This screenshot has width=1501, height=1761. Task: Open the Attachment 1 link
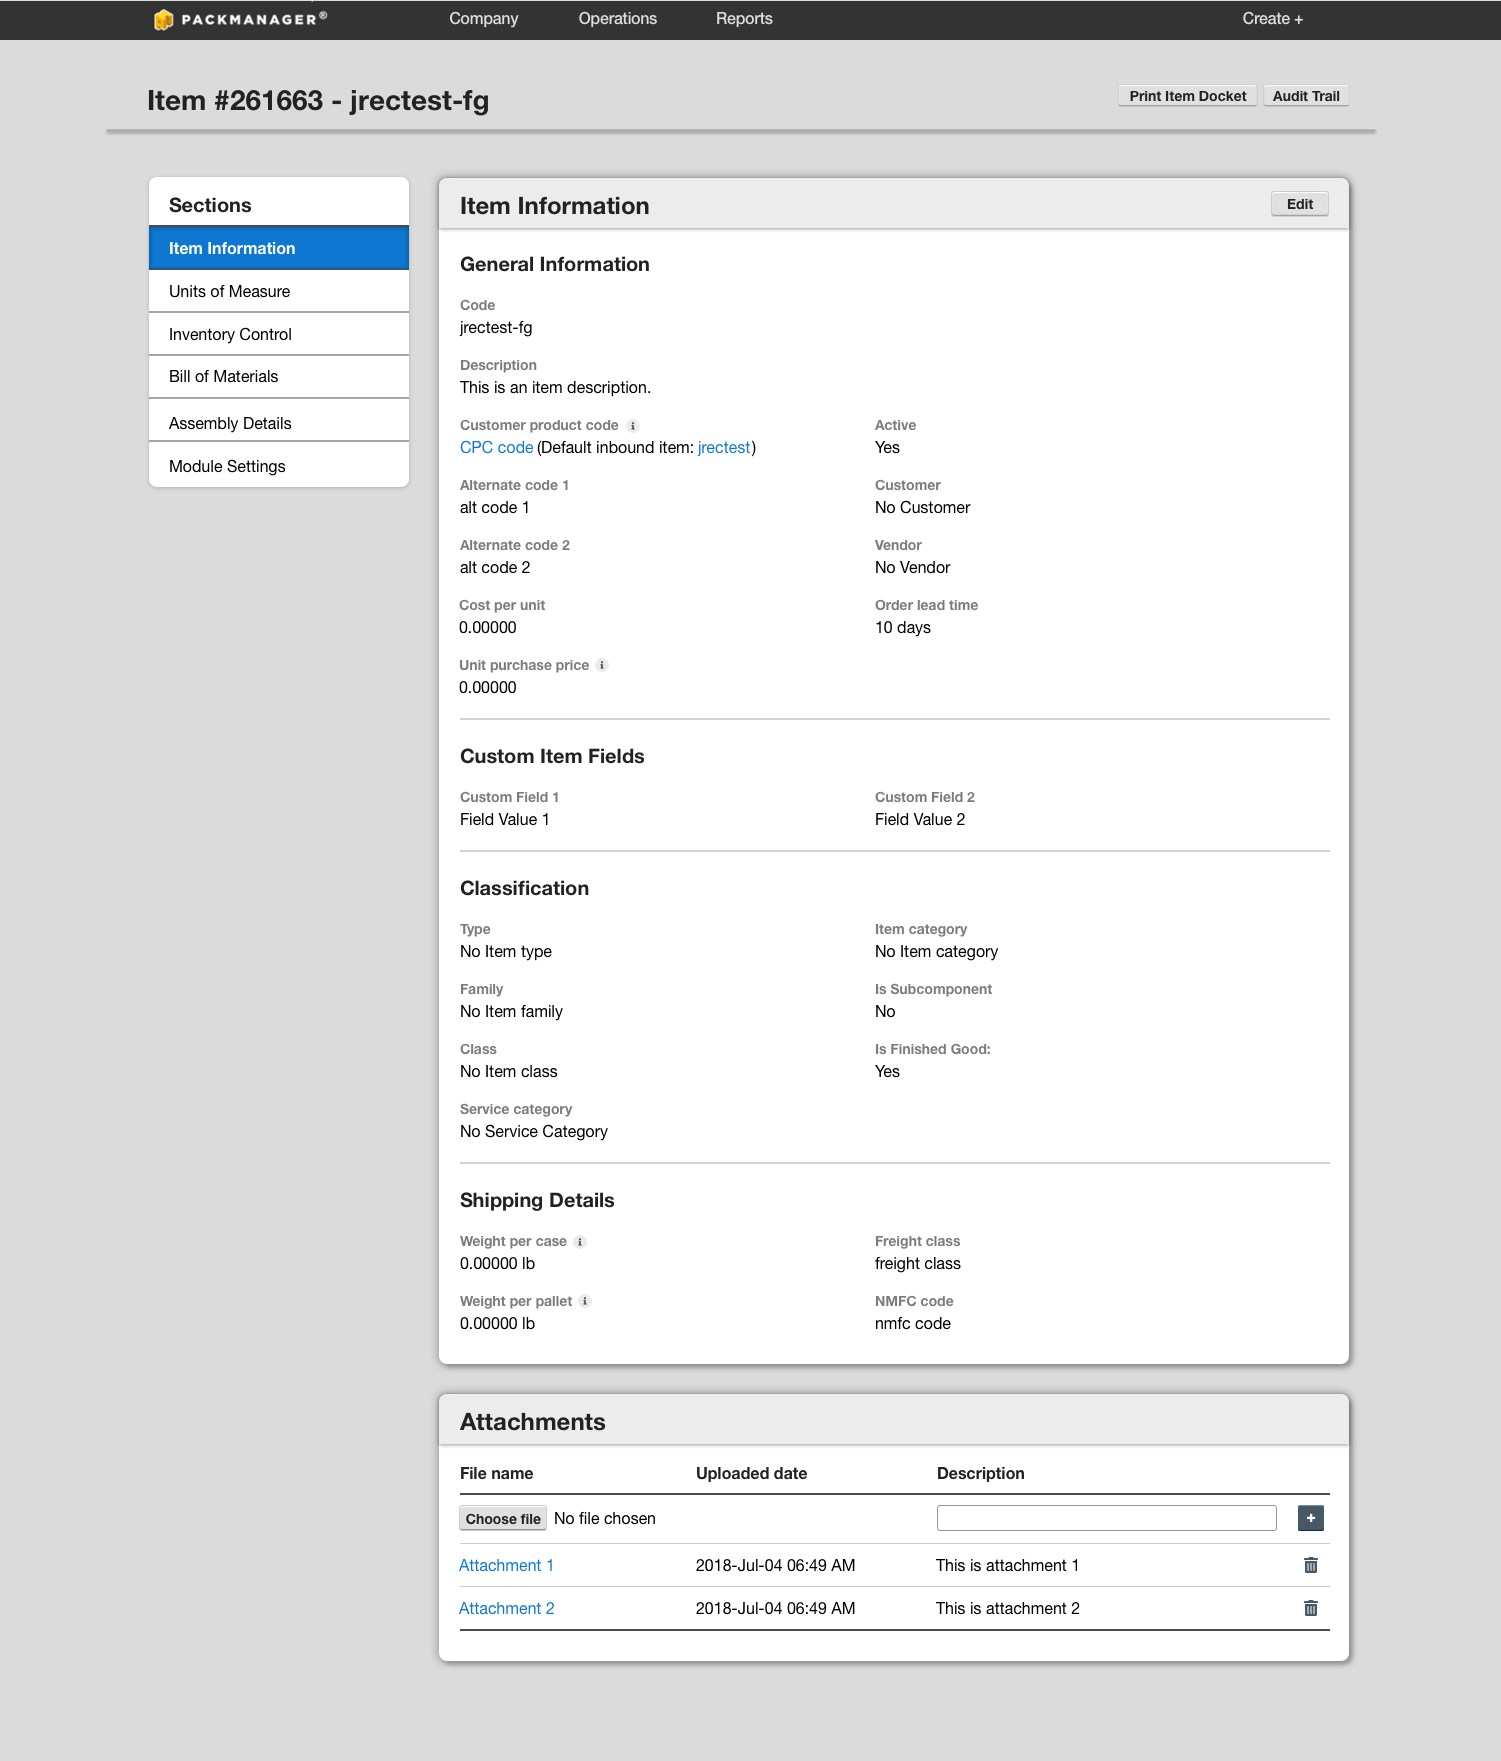[506, 1565]
